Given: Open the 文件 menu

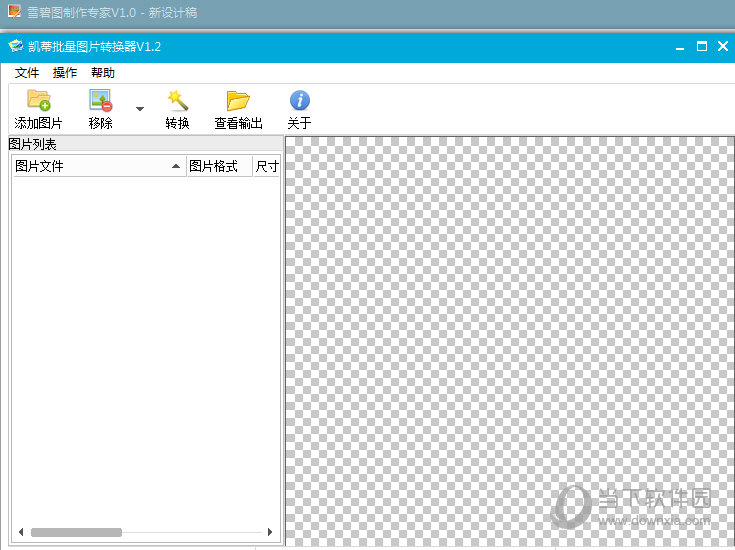Looking at the screenshot, I should tap(27, 73).
